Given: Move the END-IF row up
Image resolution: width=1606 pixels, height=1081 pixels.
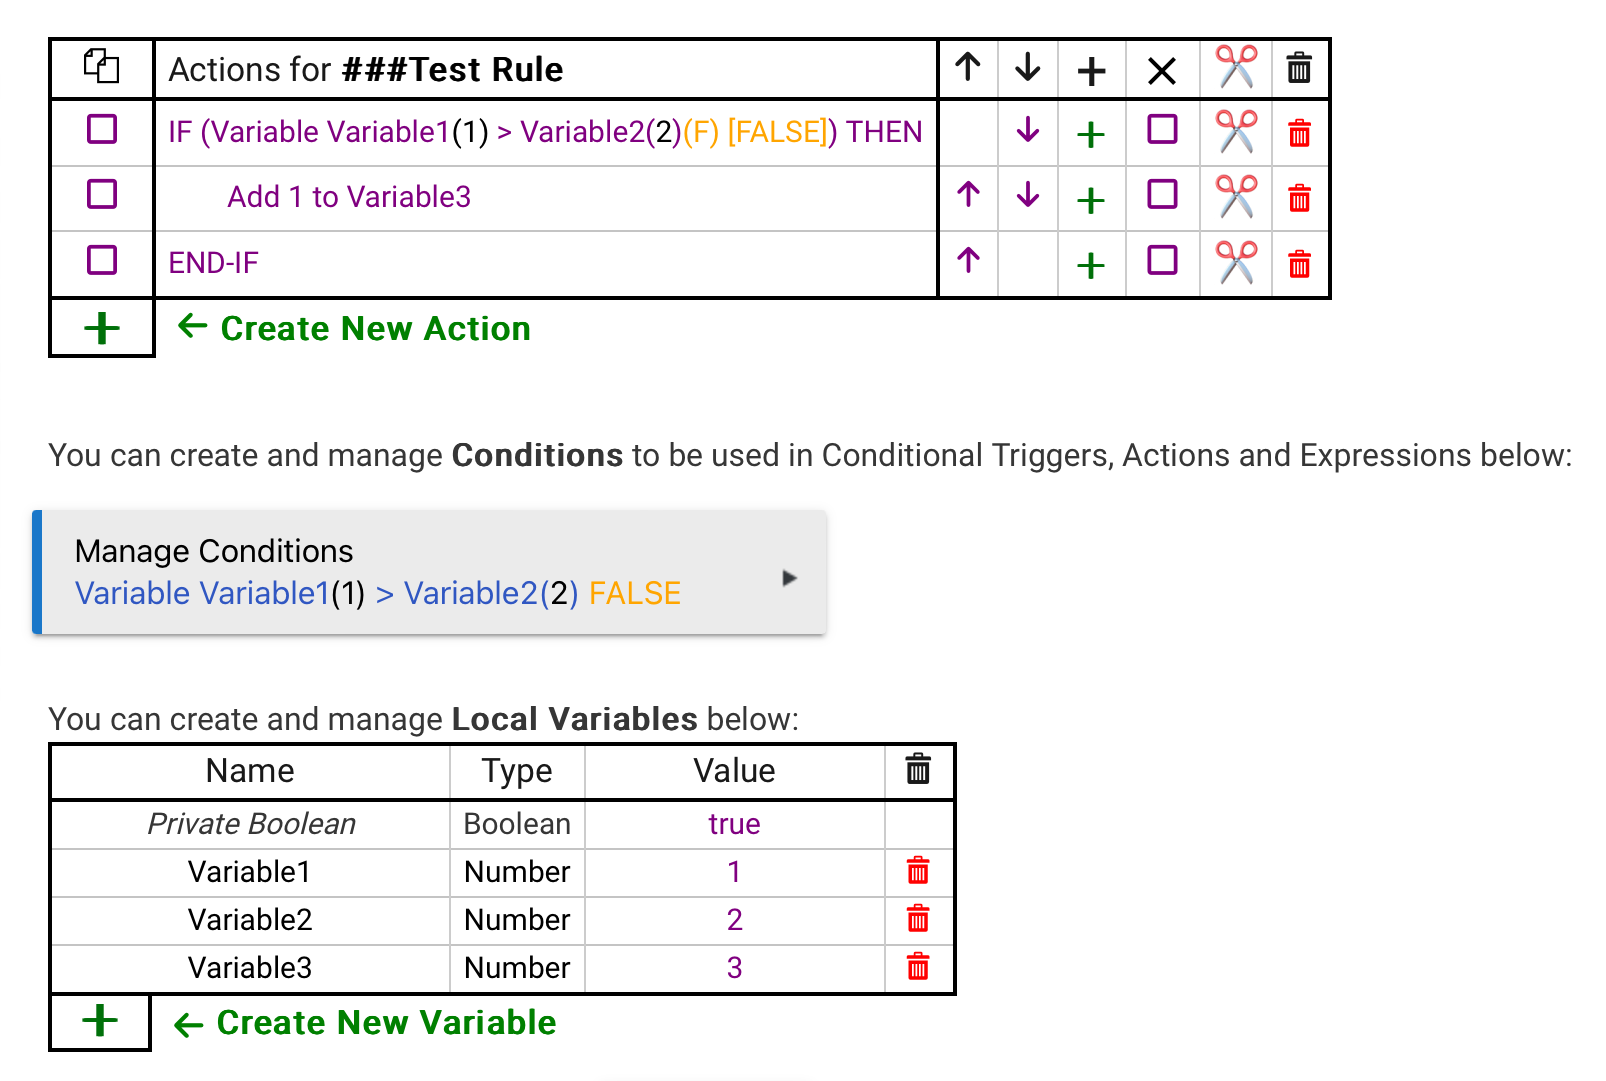Looking at the screenshot, I should 967,262.
